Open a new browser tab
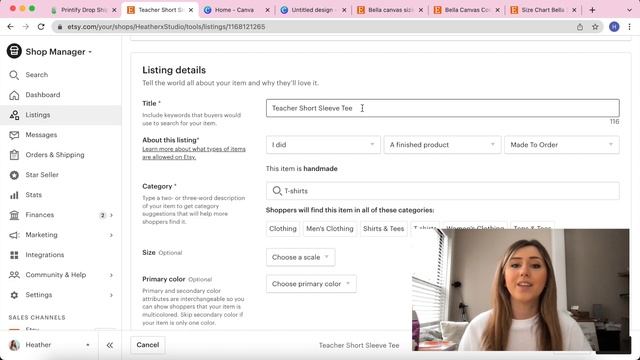 pyautogui.click(x=592, y=10)
